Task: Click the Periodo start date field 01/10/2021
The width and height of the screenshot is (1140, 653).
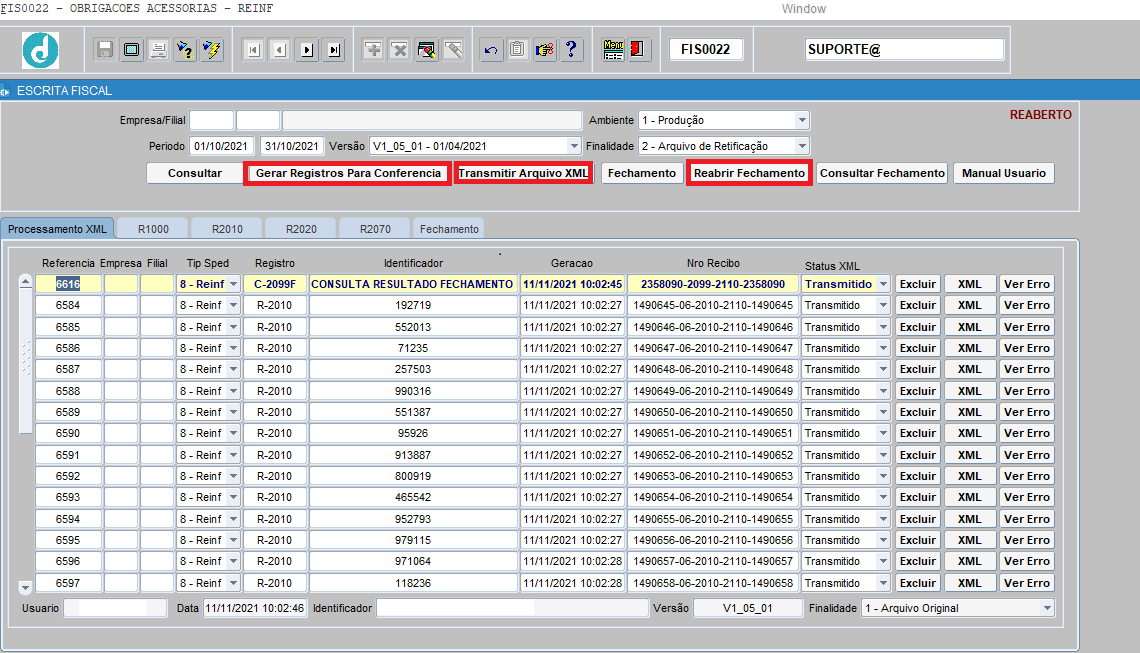Action: [x=221, y=146]
